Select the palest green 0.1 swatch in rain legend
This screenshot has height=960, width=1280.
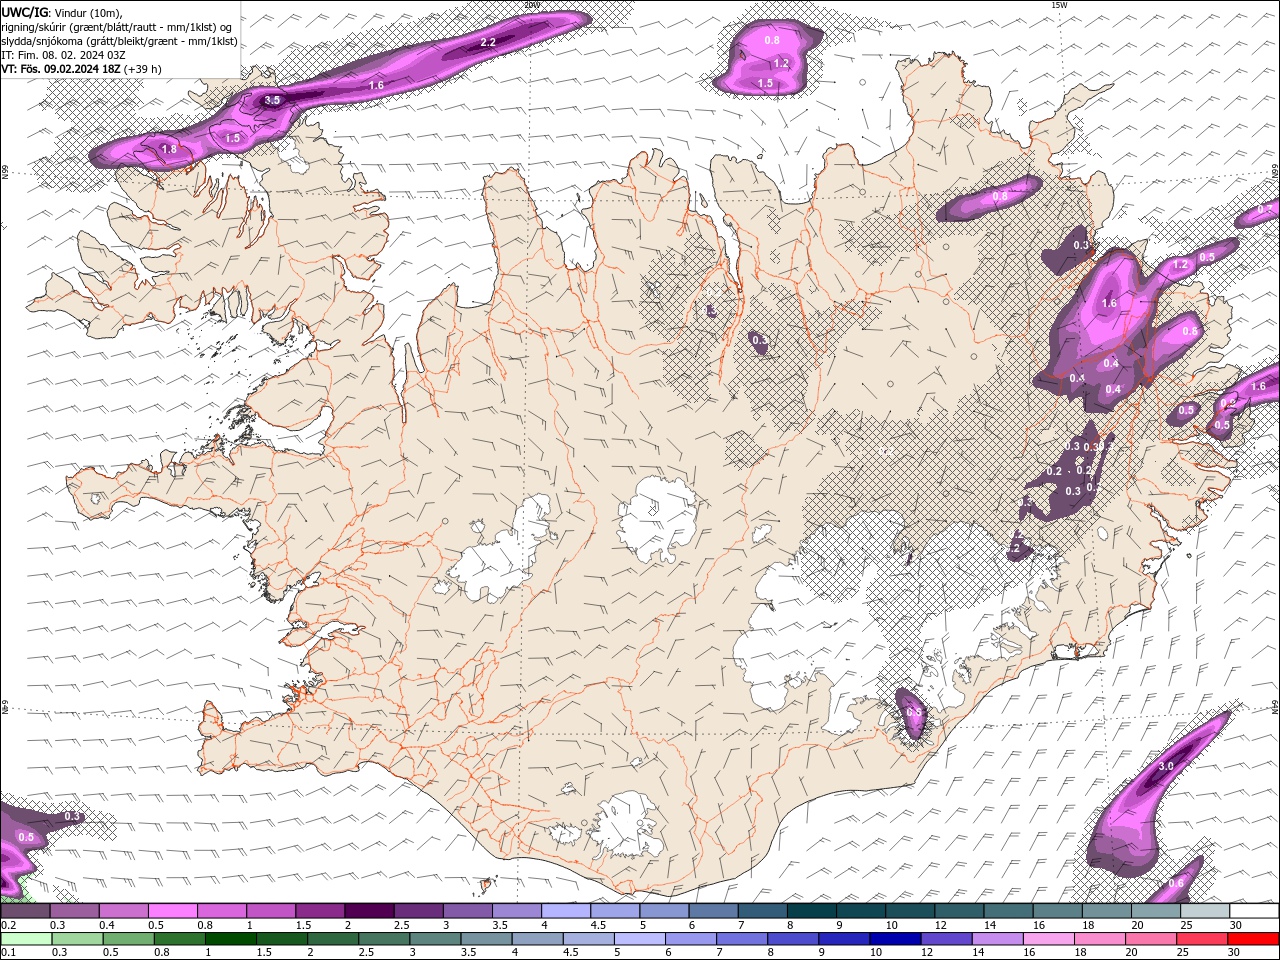(x=25, y=938)
